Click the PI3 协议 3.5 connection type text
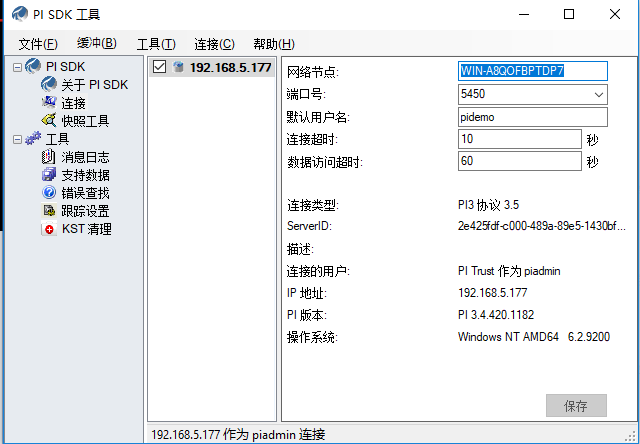Viewport: 640px width, 444px height. [x=489, y=204]
